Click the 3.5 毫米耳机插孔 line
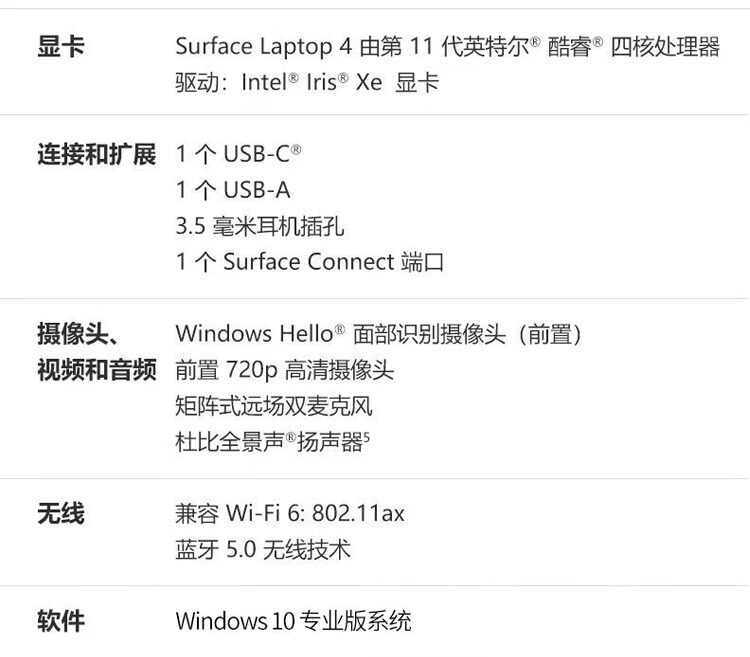 [x=259, y=226]
